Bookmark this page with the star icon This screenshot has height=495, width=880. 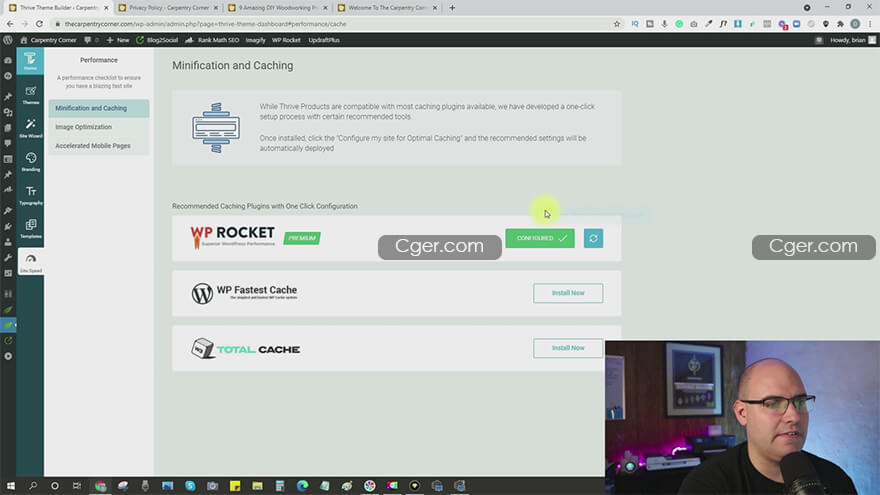tap(617, 24)
